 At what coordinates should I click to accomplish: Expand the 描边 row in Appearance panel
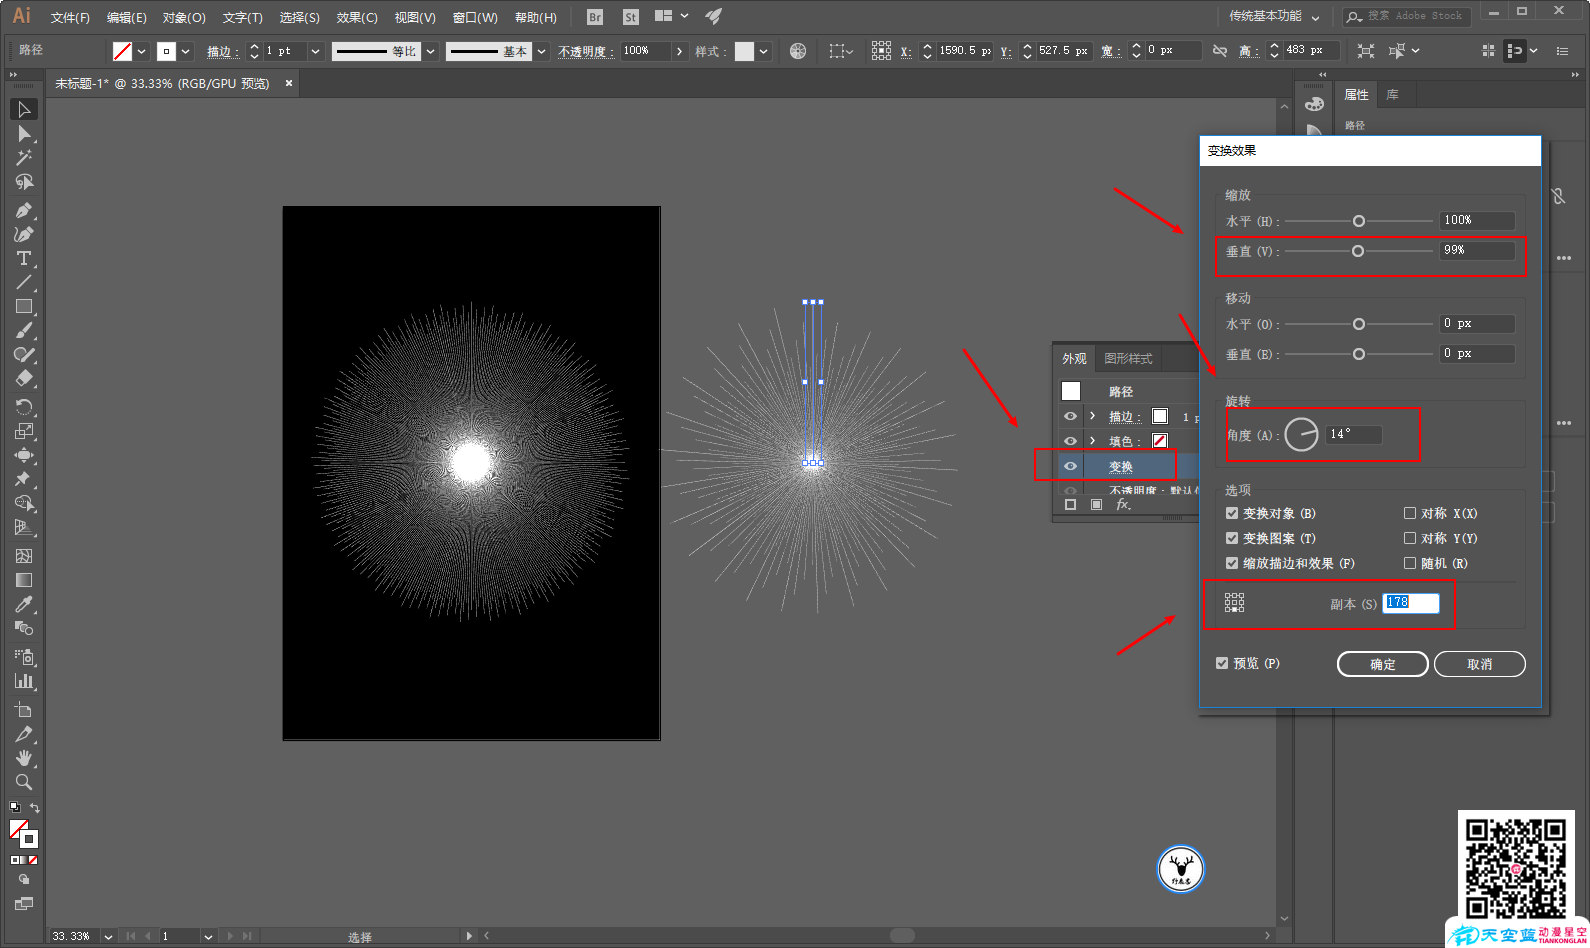(x=1092, y=416)
